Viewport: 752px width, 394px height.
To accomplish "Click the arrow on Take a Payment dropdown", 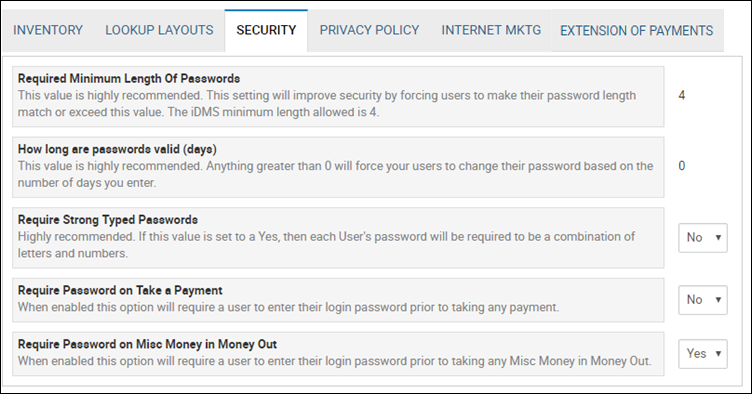I will [x=718, y=300].
